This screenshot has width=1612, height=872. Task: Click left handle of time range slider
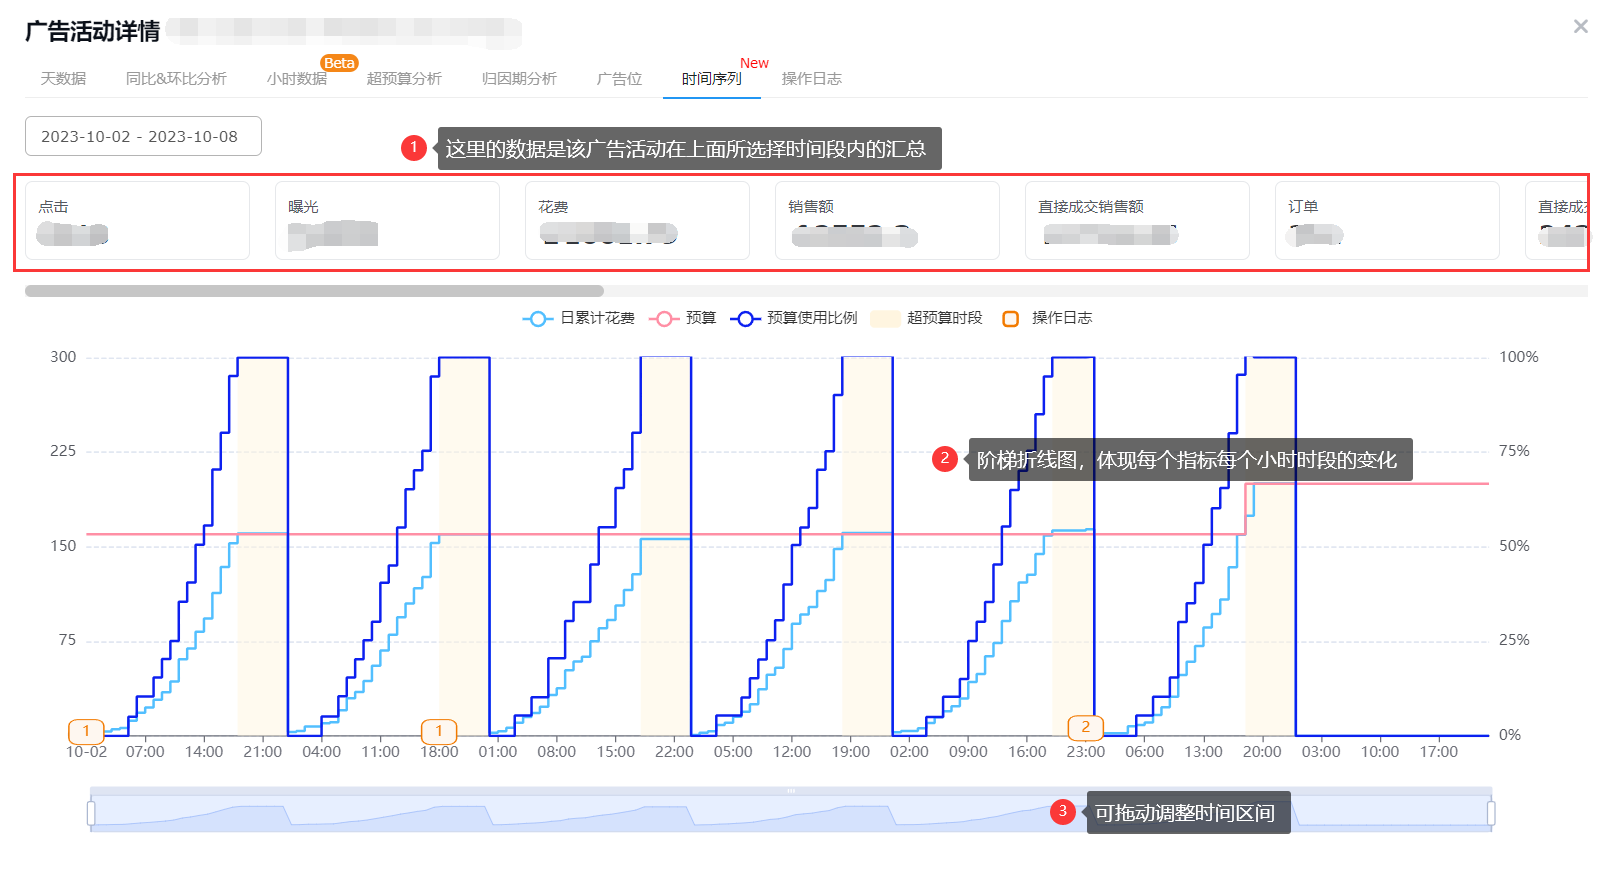91,813
